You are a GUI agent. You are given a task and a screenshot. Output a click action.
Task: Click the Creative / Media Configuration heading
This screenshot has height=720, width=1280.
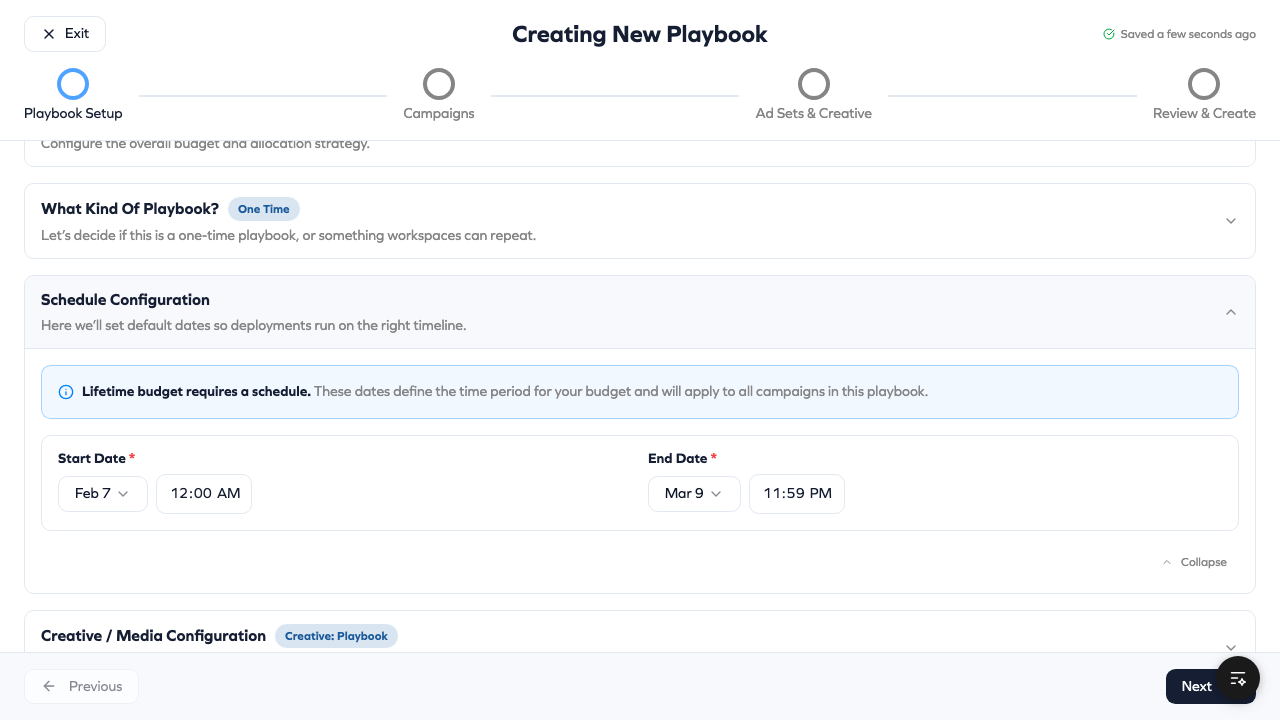(x=153, y=636)
